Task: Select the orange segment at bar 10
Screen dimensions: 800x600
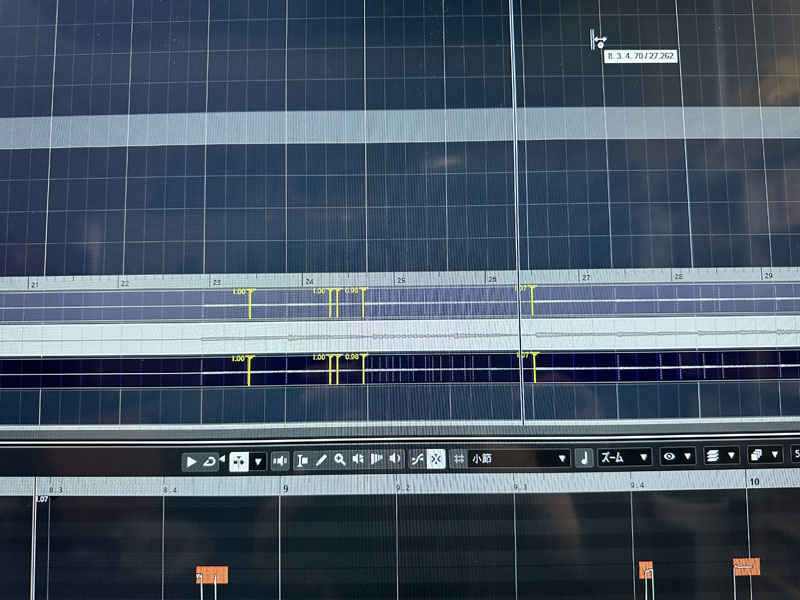Action: 746,567
